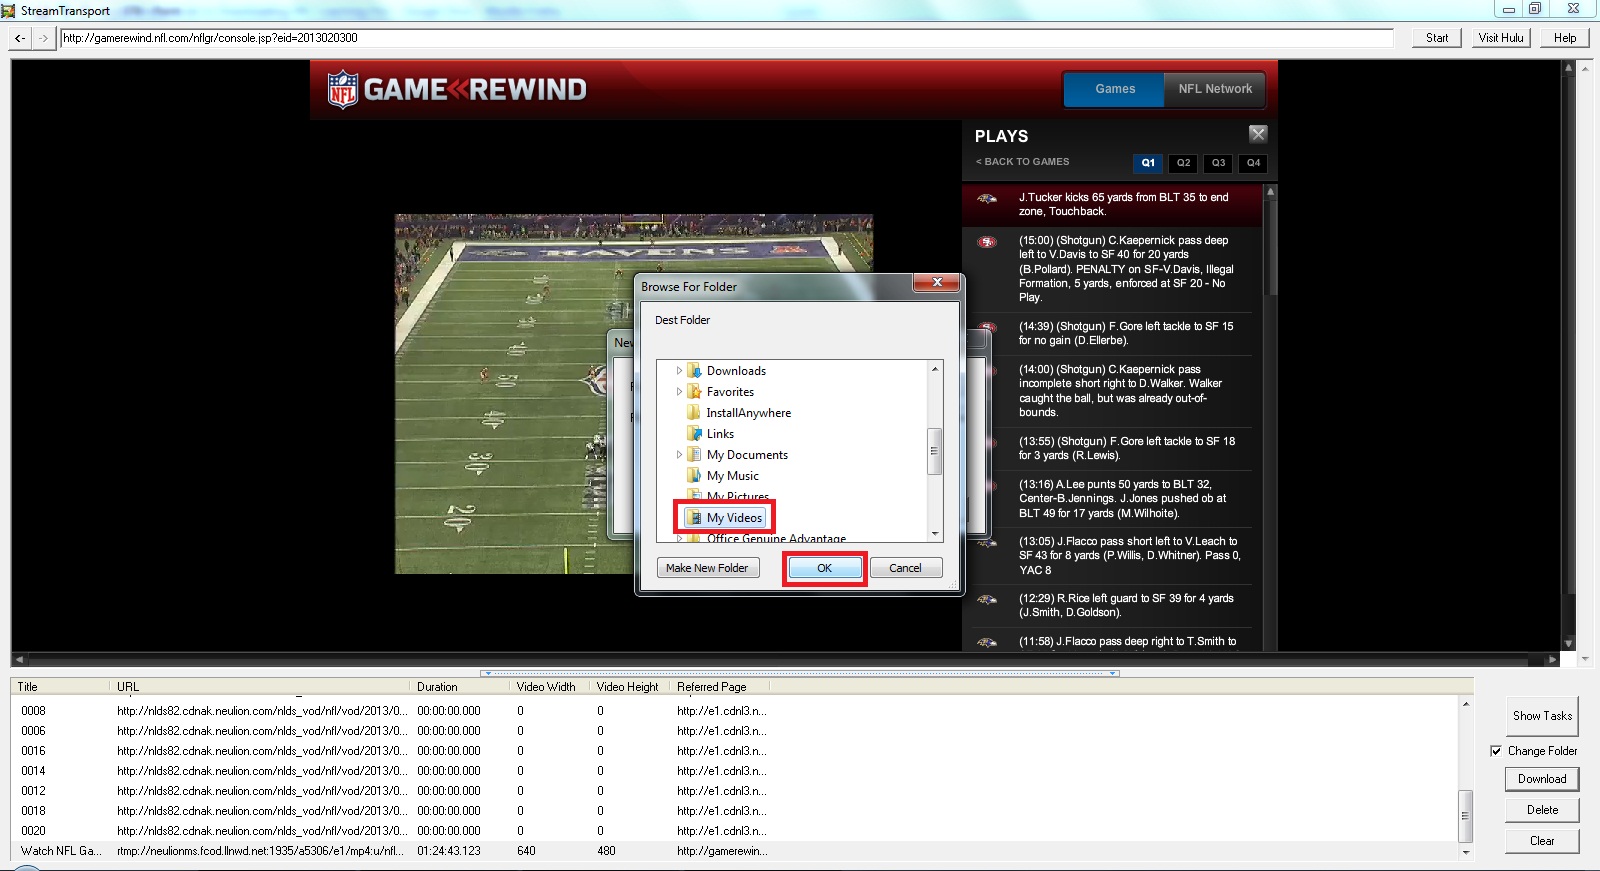This screenshot has height=871, width=1600.
Task: Click the URL column header
Action: point(259,687)
